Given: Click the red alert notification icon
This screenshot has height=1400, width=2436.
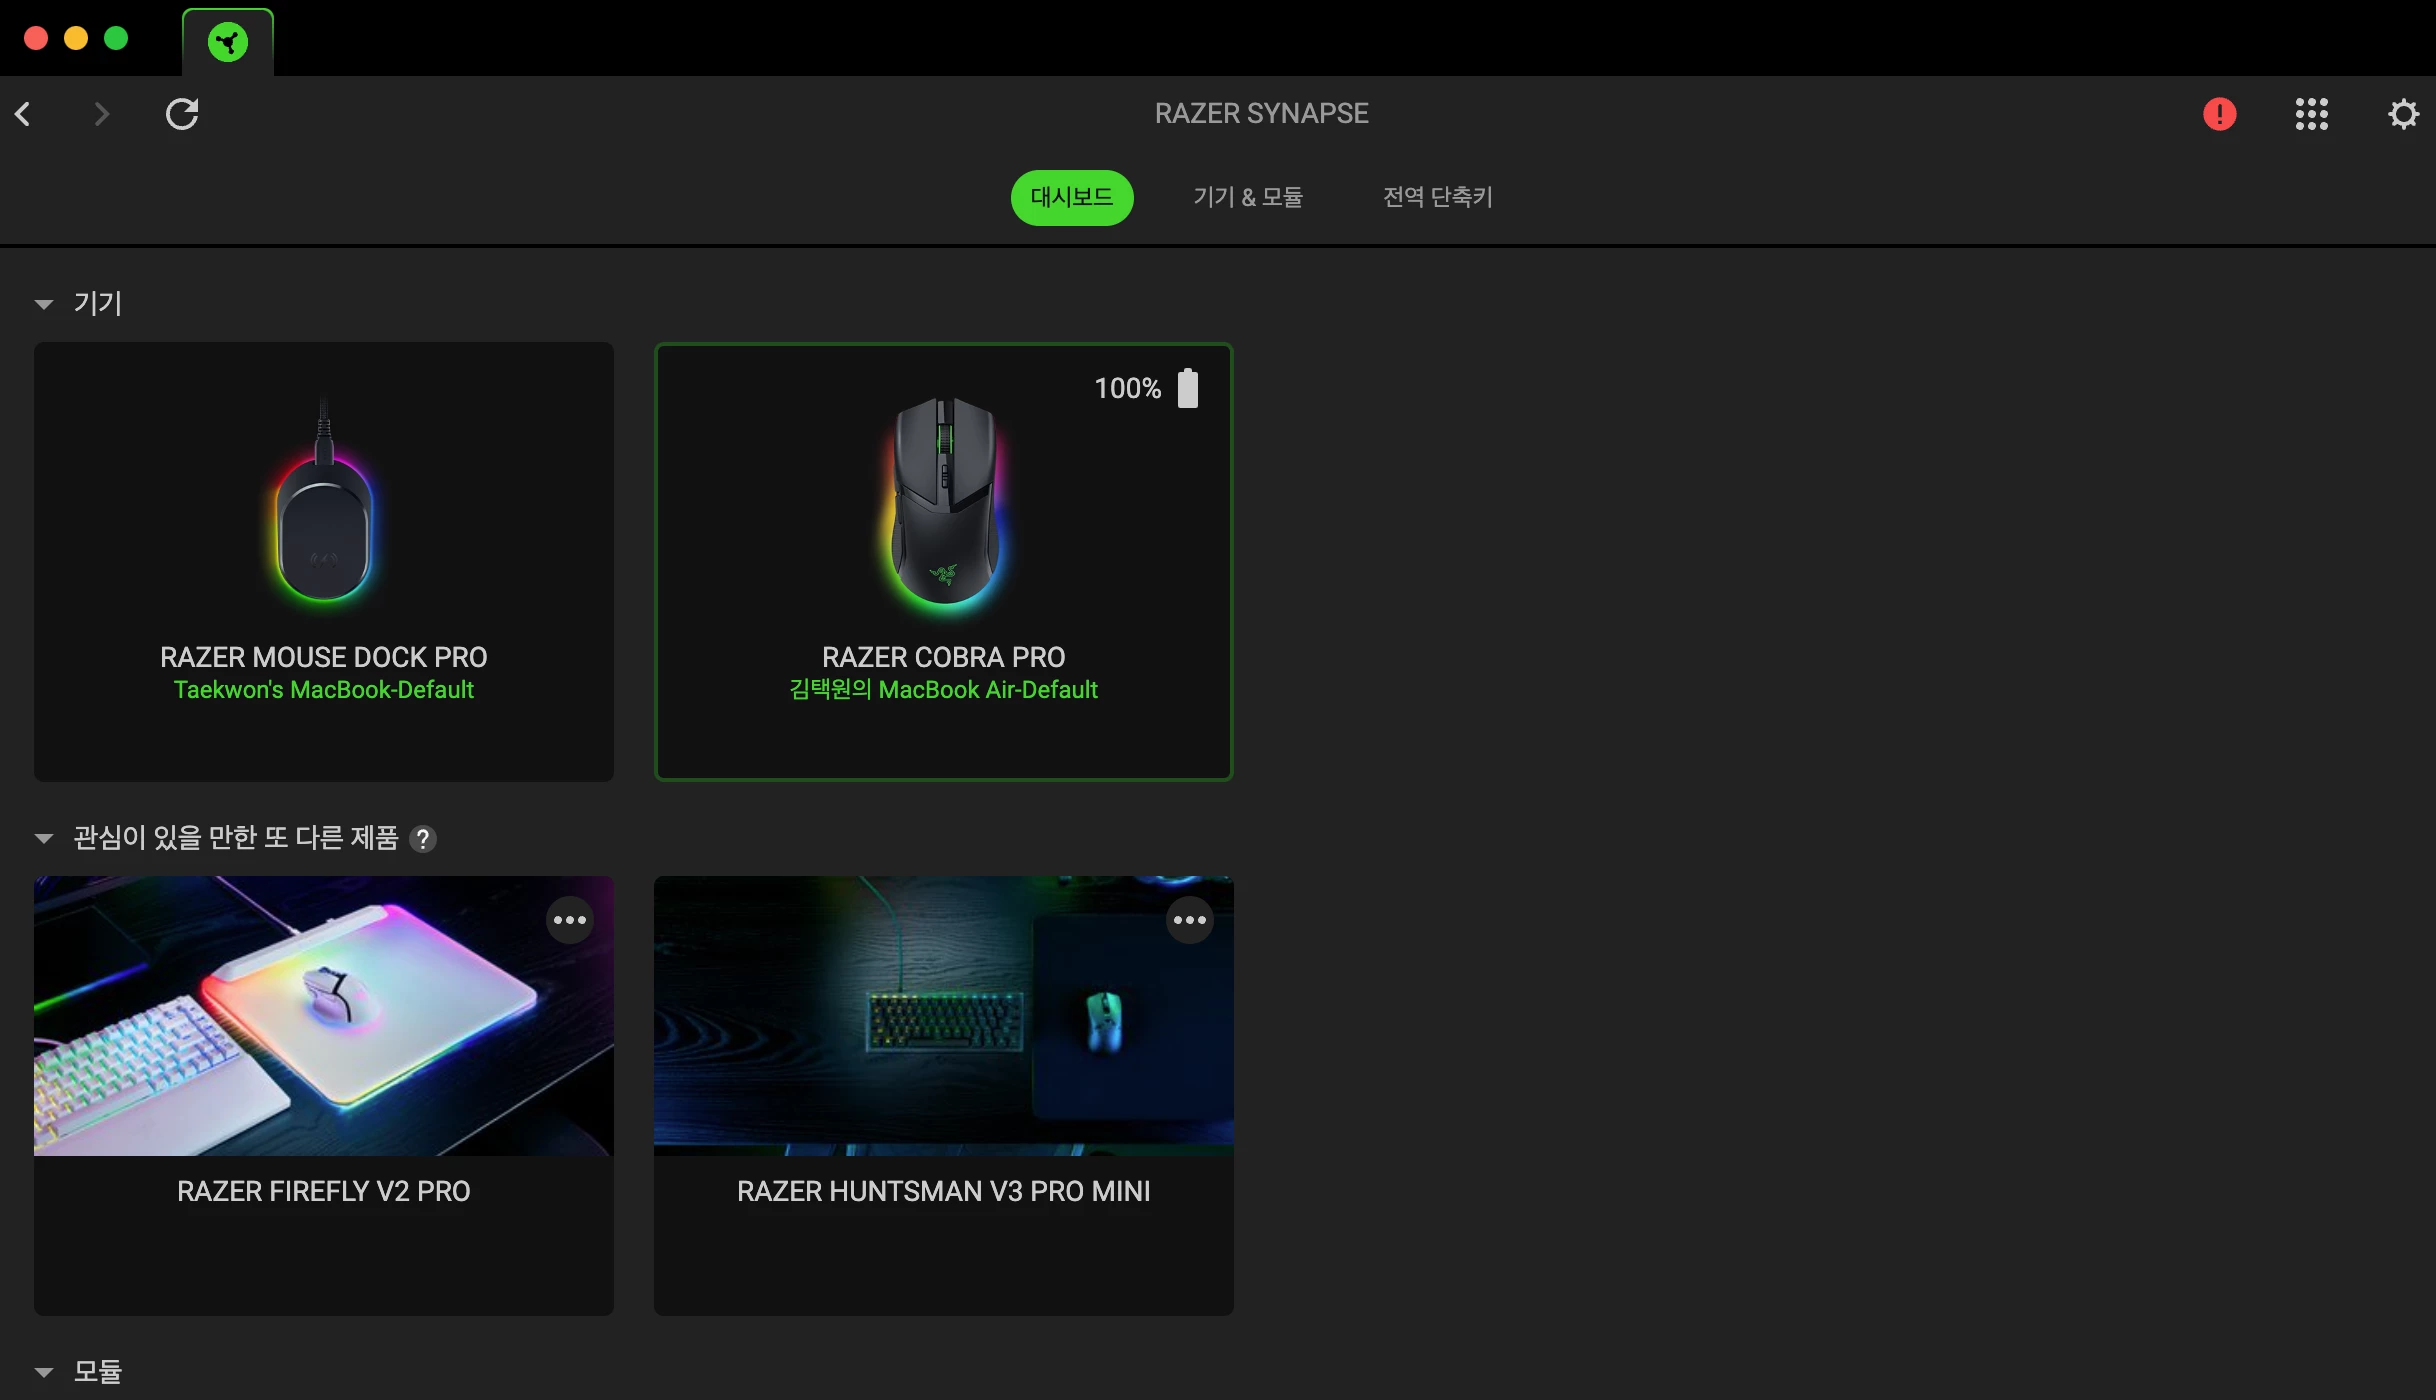Looking at the screenshot, I should point(2219,114).
